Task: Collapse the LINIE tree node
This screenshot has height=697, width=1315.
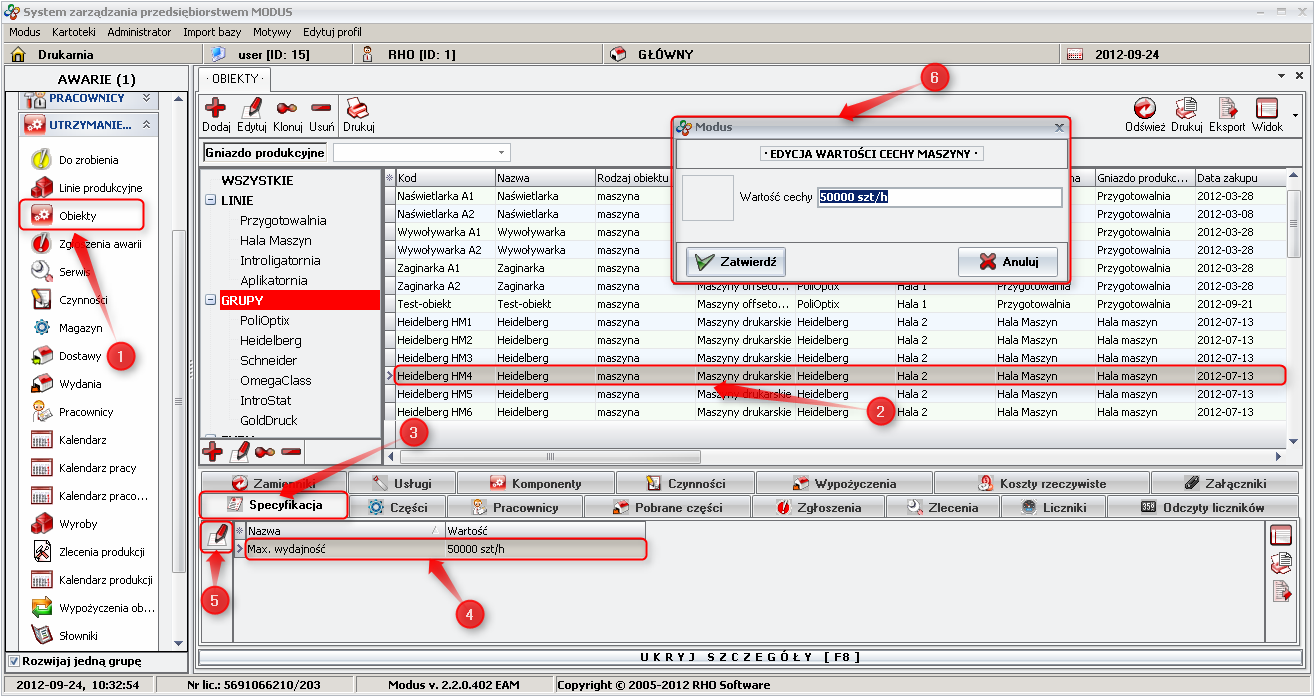Action: pyautogui.click(x=211, y=200)
